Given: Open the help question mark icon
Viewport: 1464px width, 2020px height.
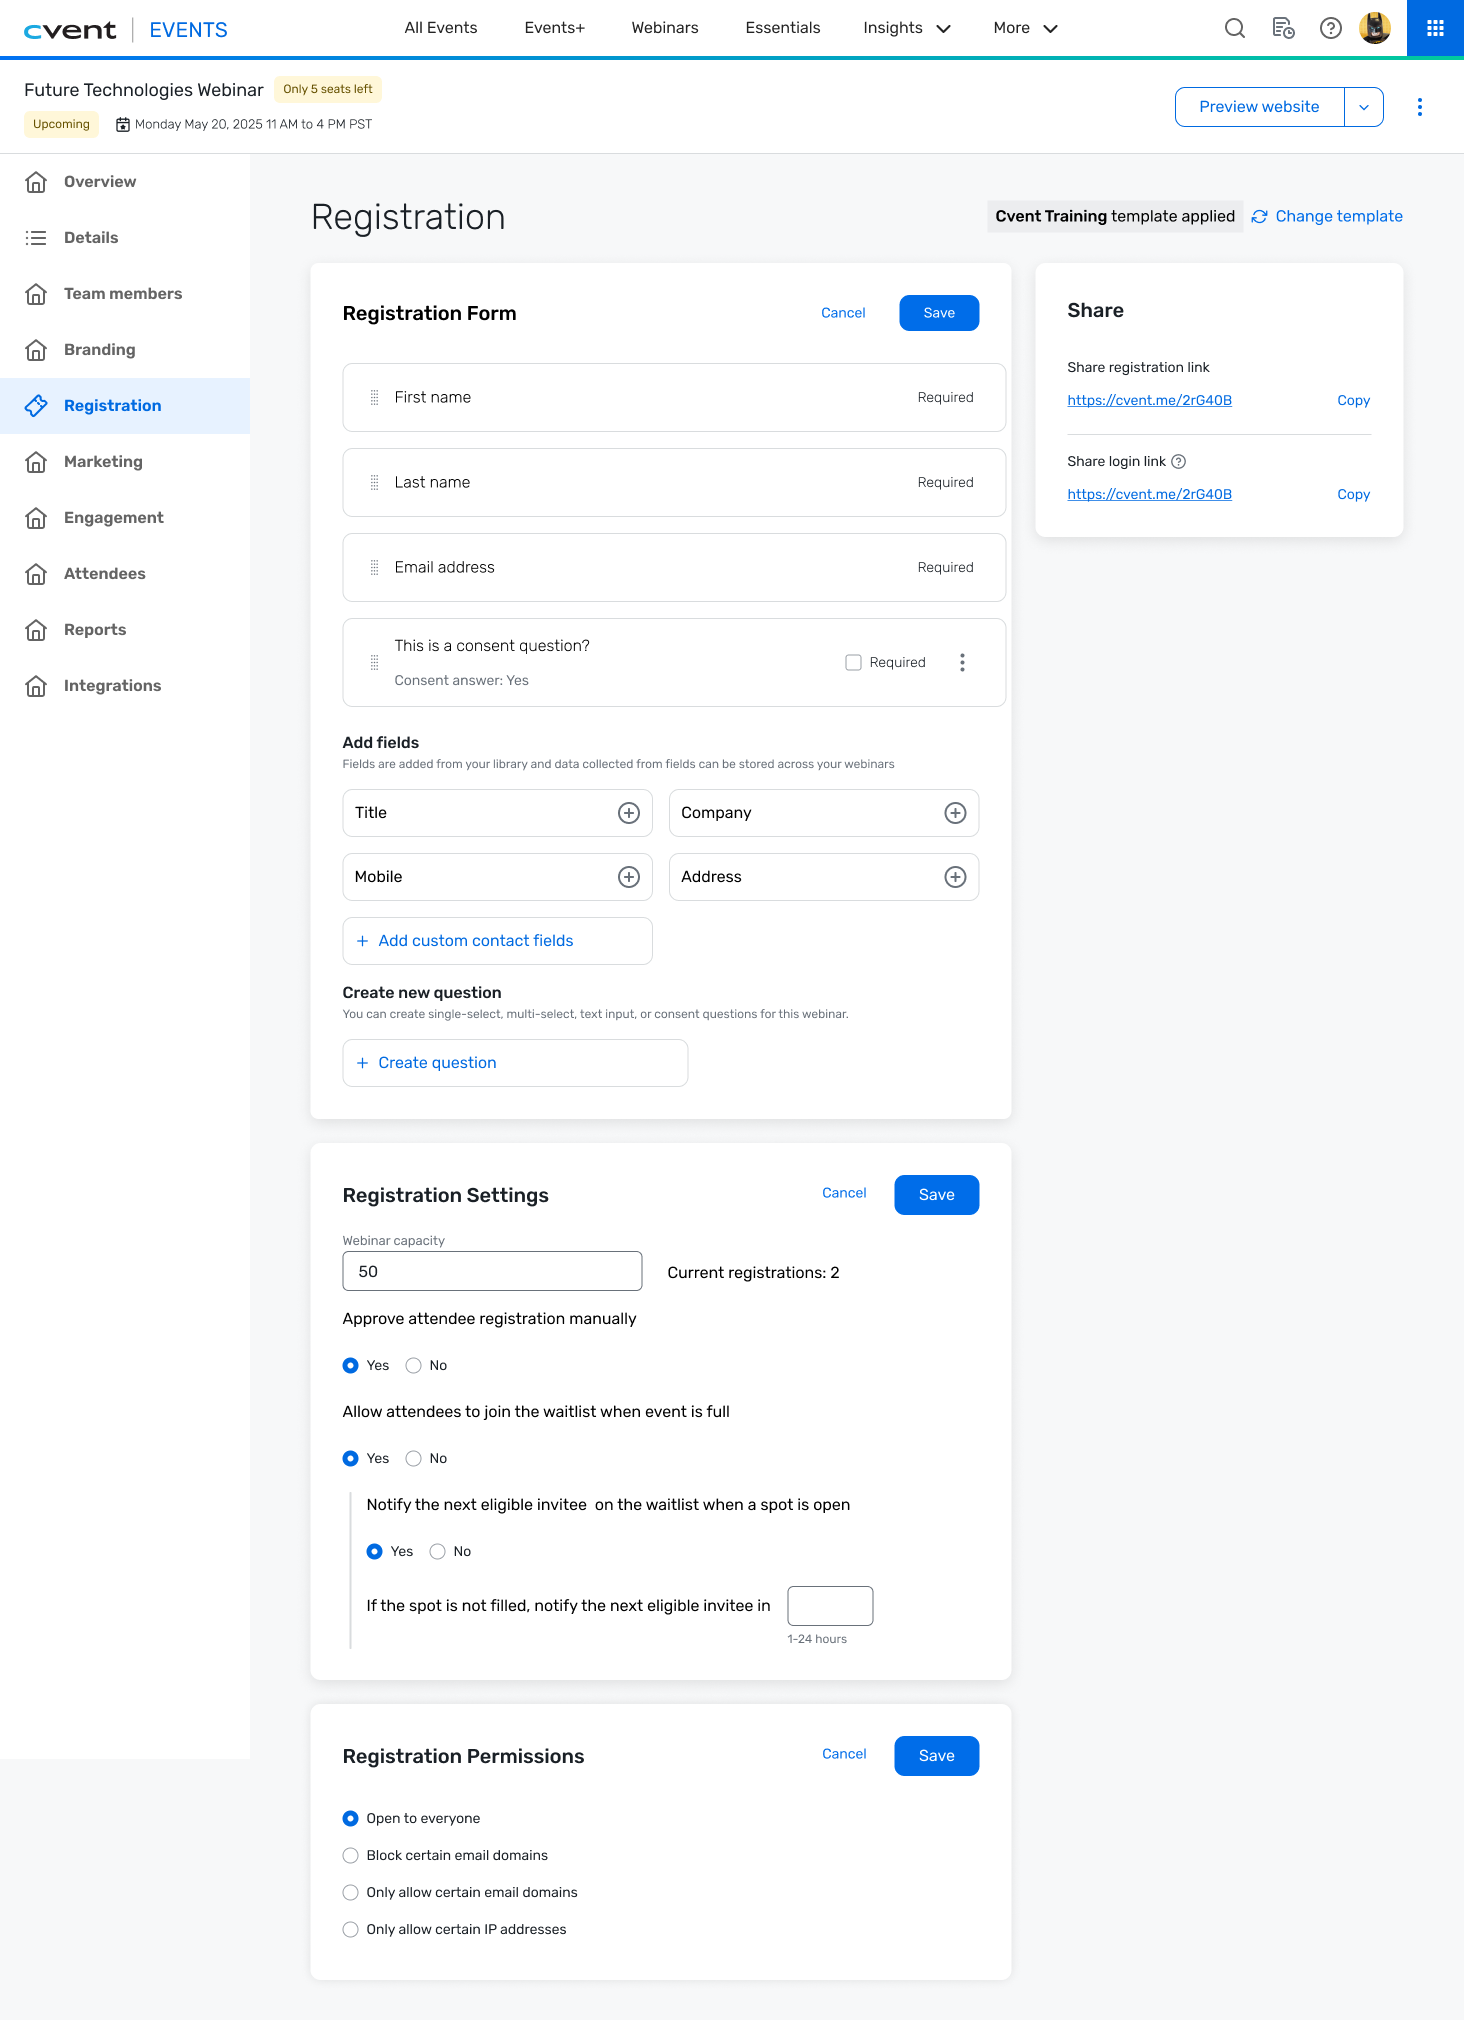Looking at the screenshot, I should pos(1330,28).
